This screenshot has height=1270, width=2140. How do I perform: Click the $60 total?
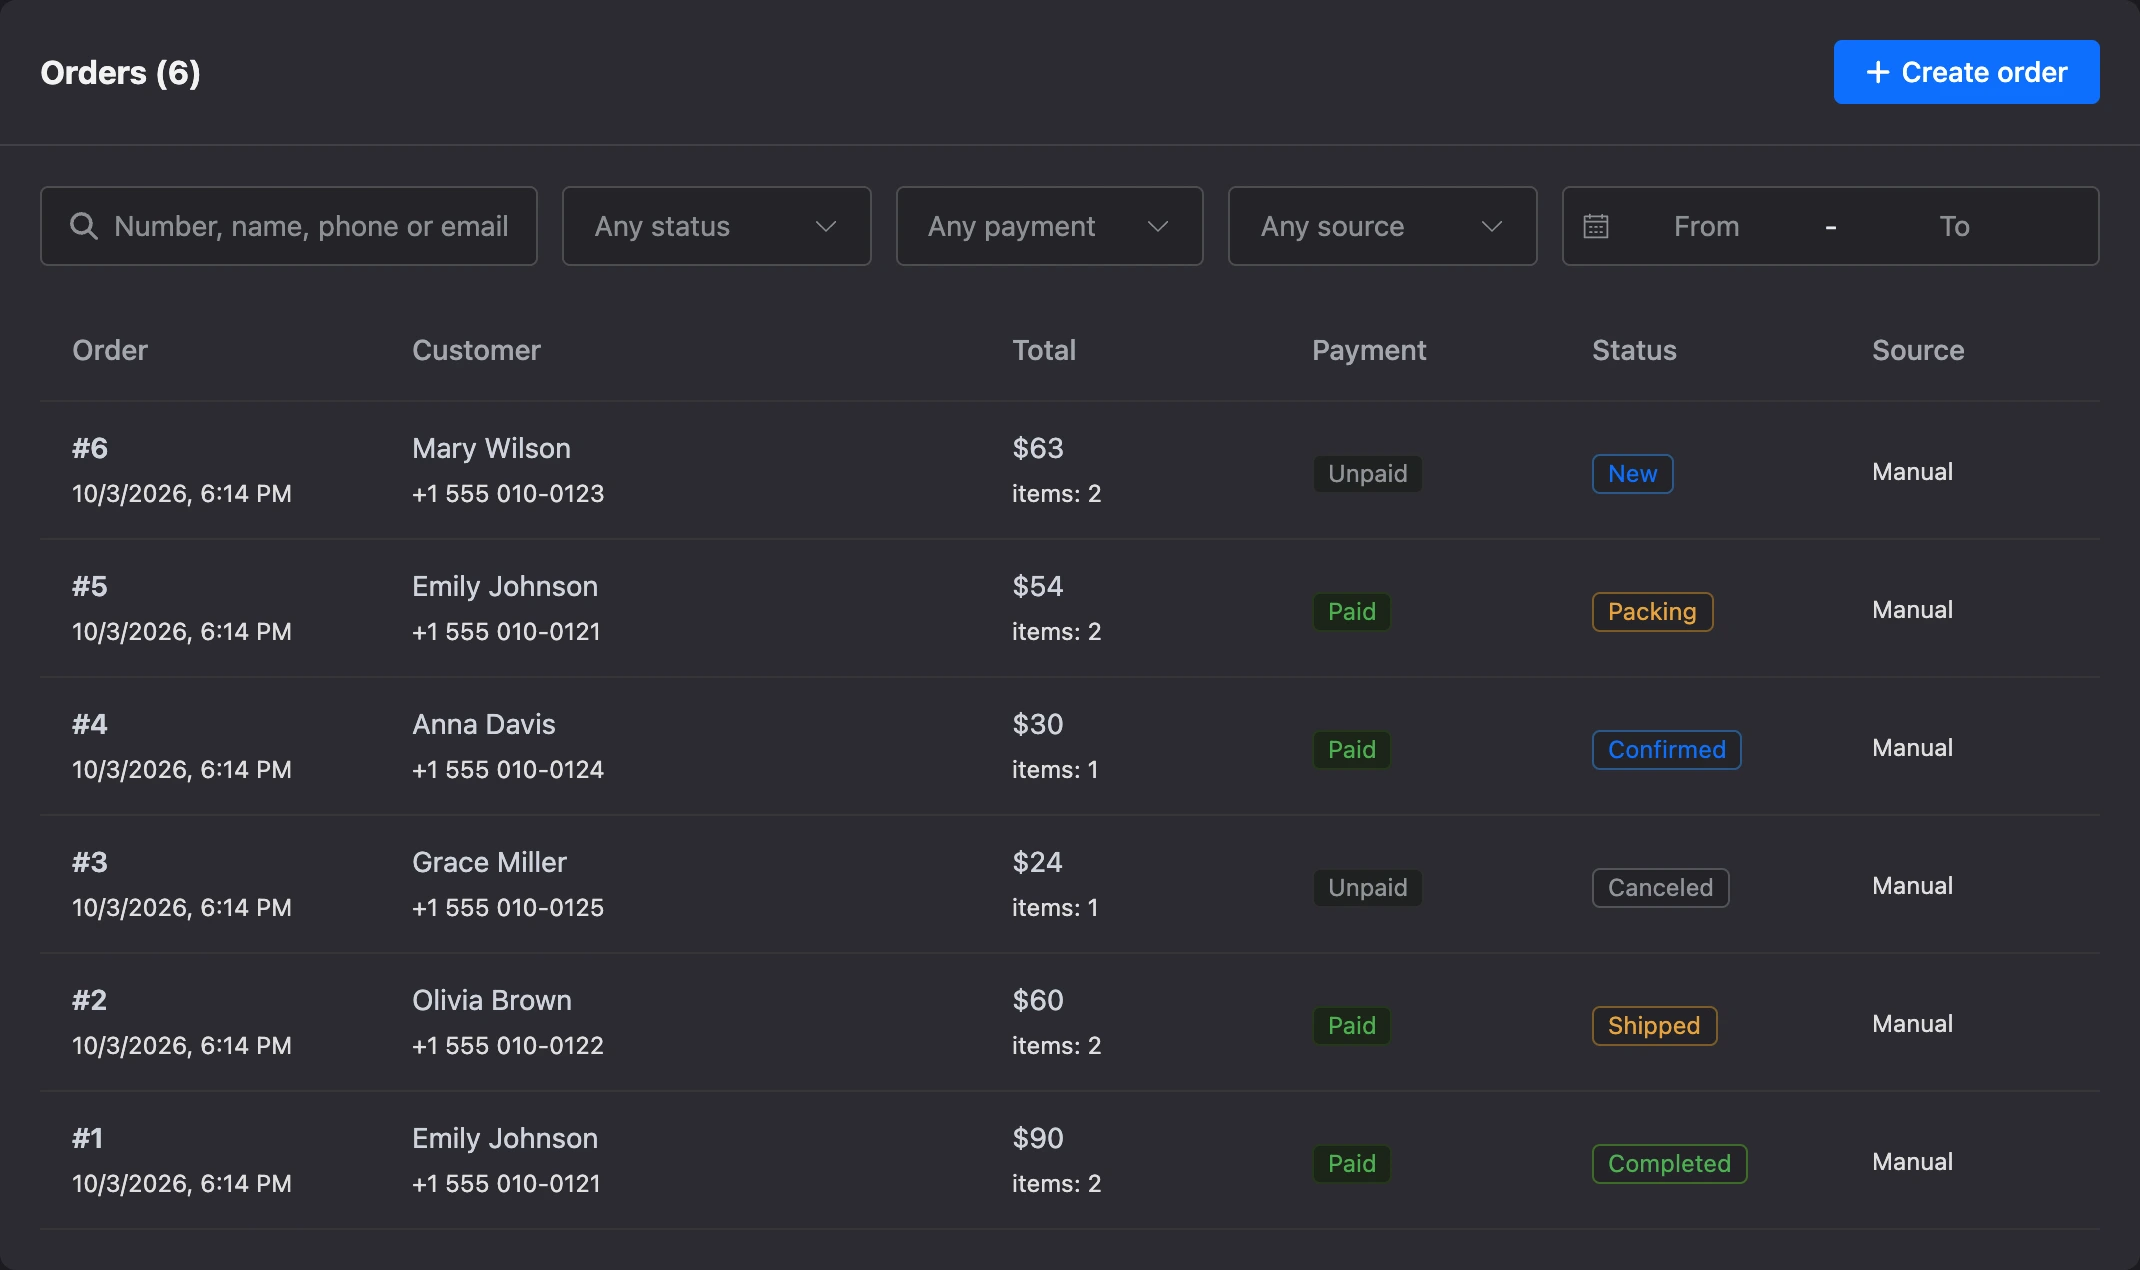click(1038, 1000)
